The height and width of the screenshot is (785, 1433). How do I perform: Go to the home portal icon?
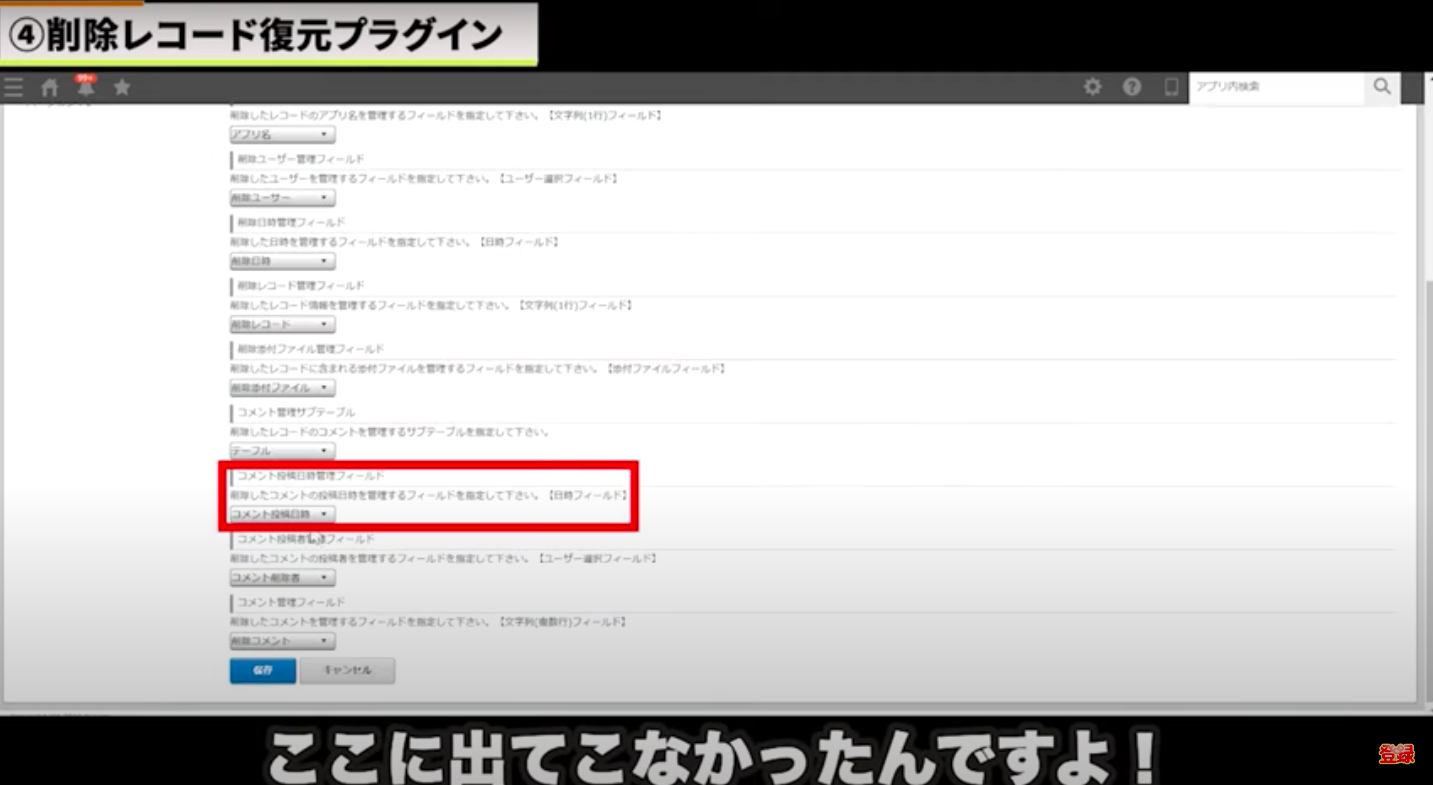[x=50, y=88]
